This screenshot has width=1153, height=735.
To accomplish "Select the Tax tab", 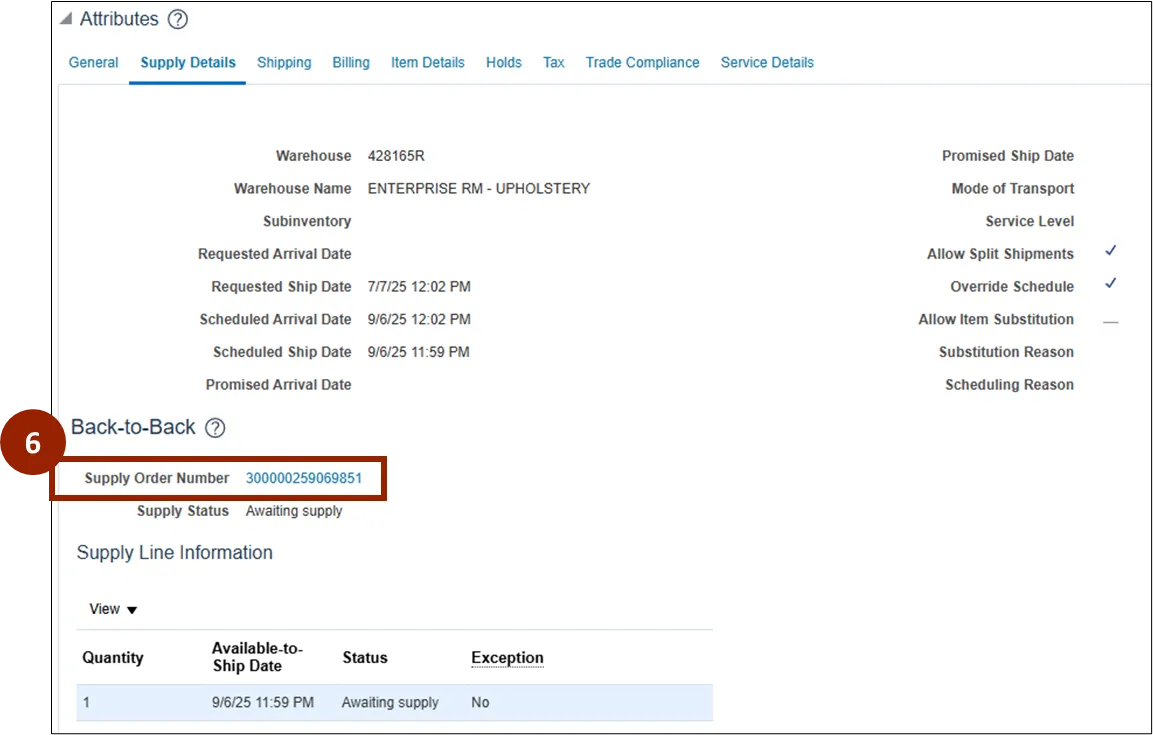I will (x=554, y=62).
